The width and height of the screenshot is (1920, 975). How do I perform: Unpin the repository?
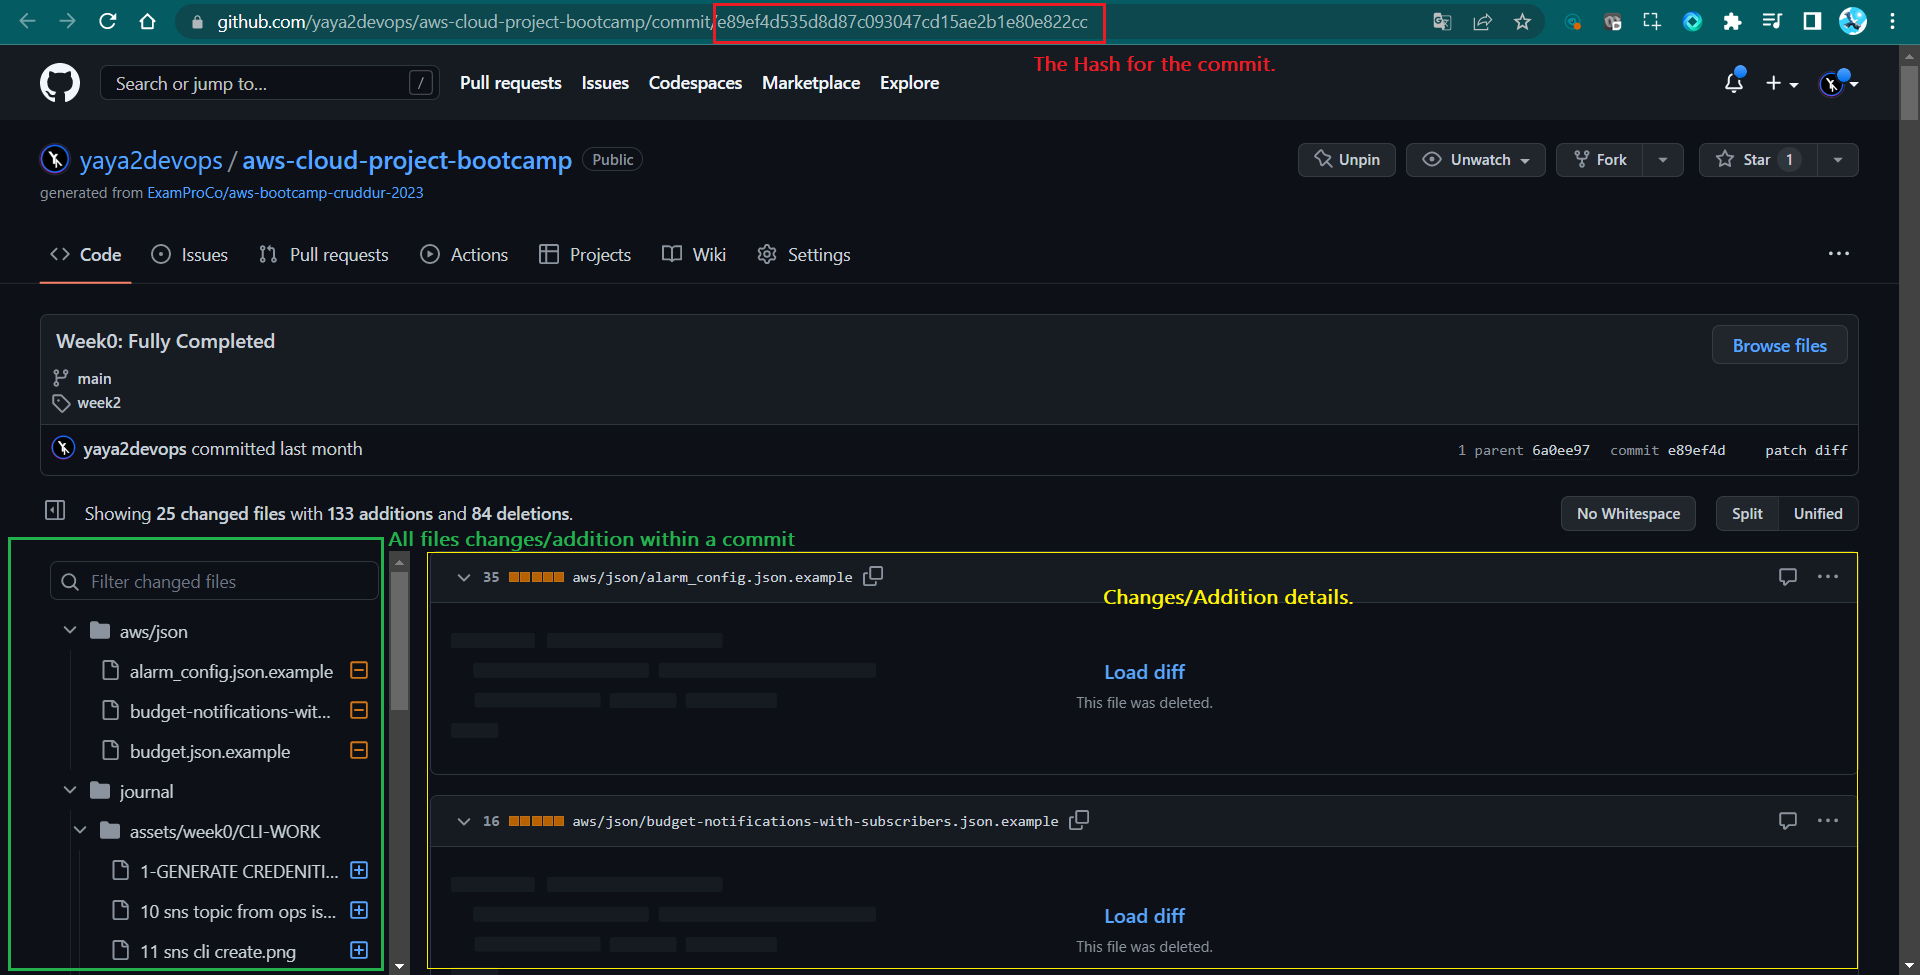tap(1346, 160)
